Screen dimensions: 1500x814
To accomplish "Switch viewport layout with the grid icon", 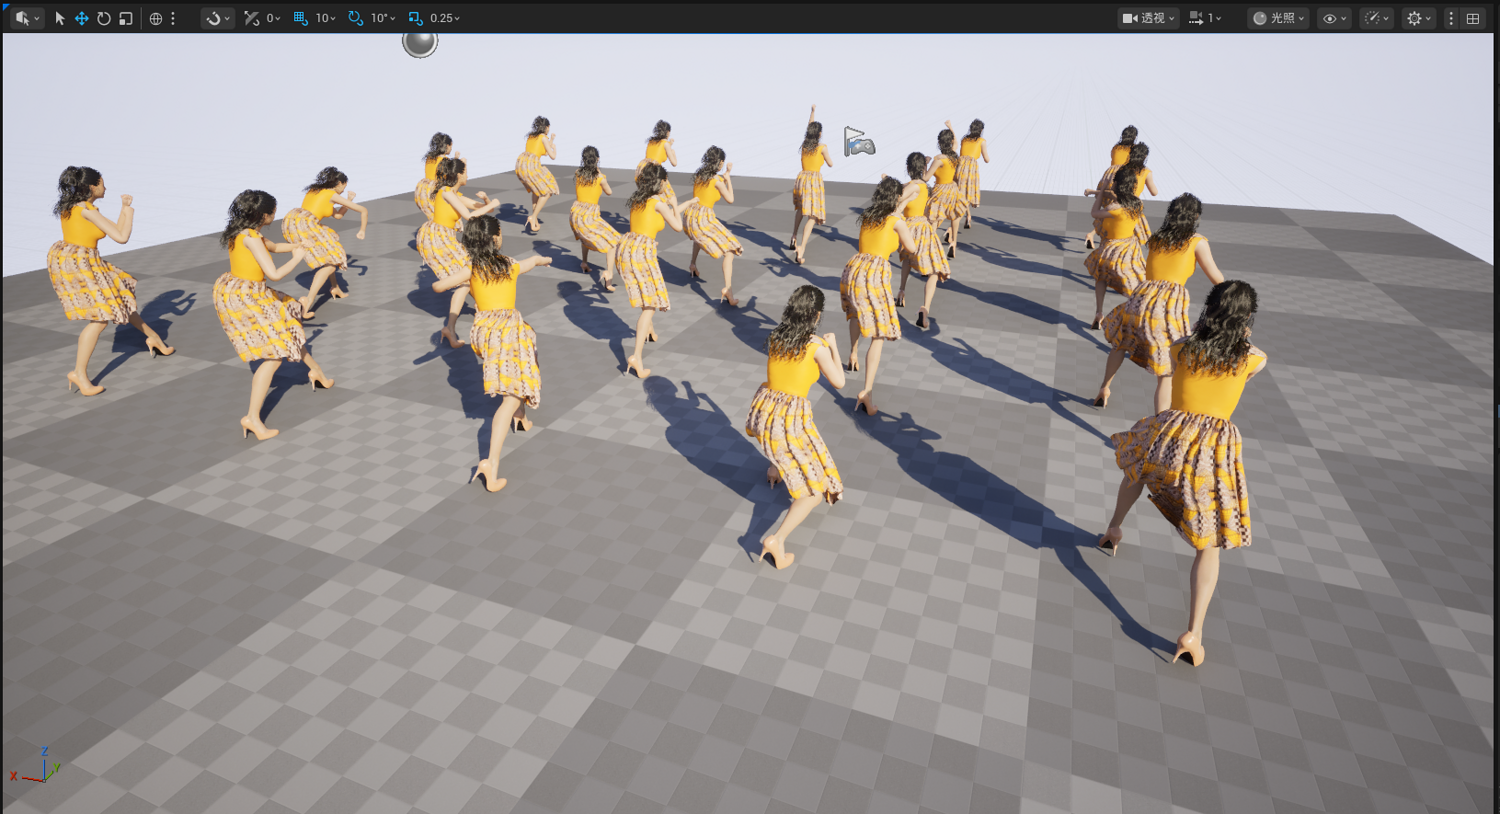I will pos(1473,18).
